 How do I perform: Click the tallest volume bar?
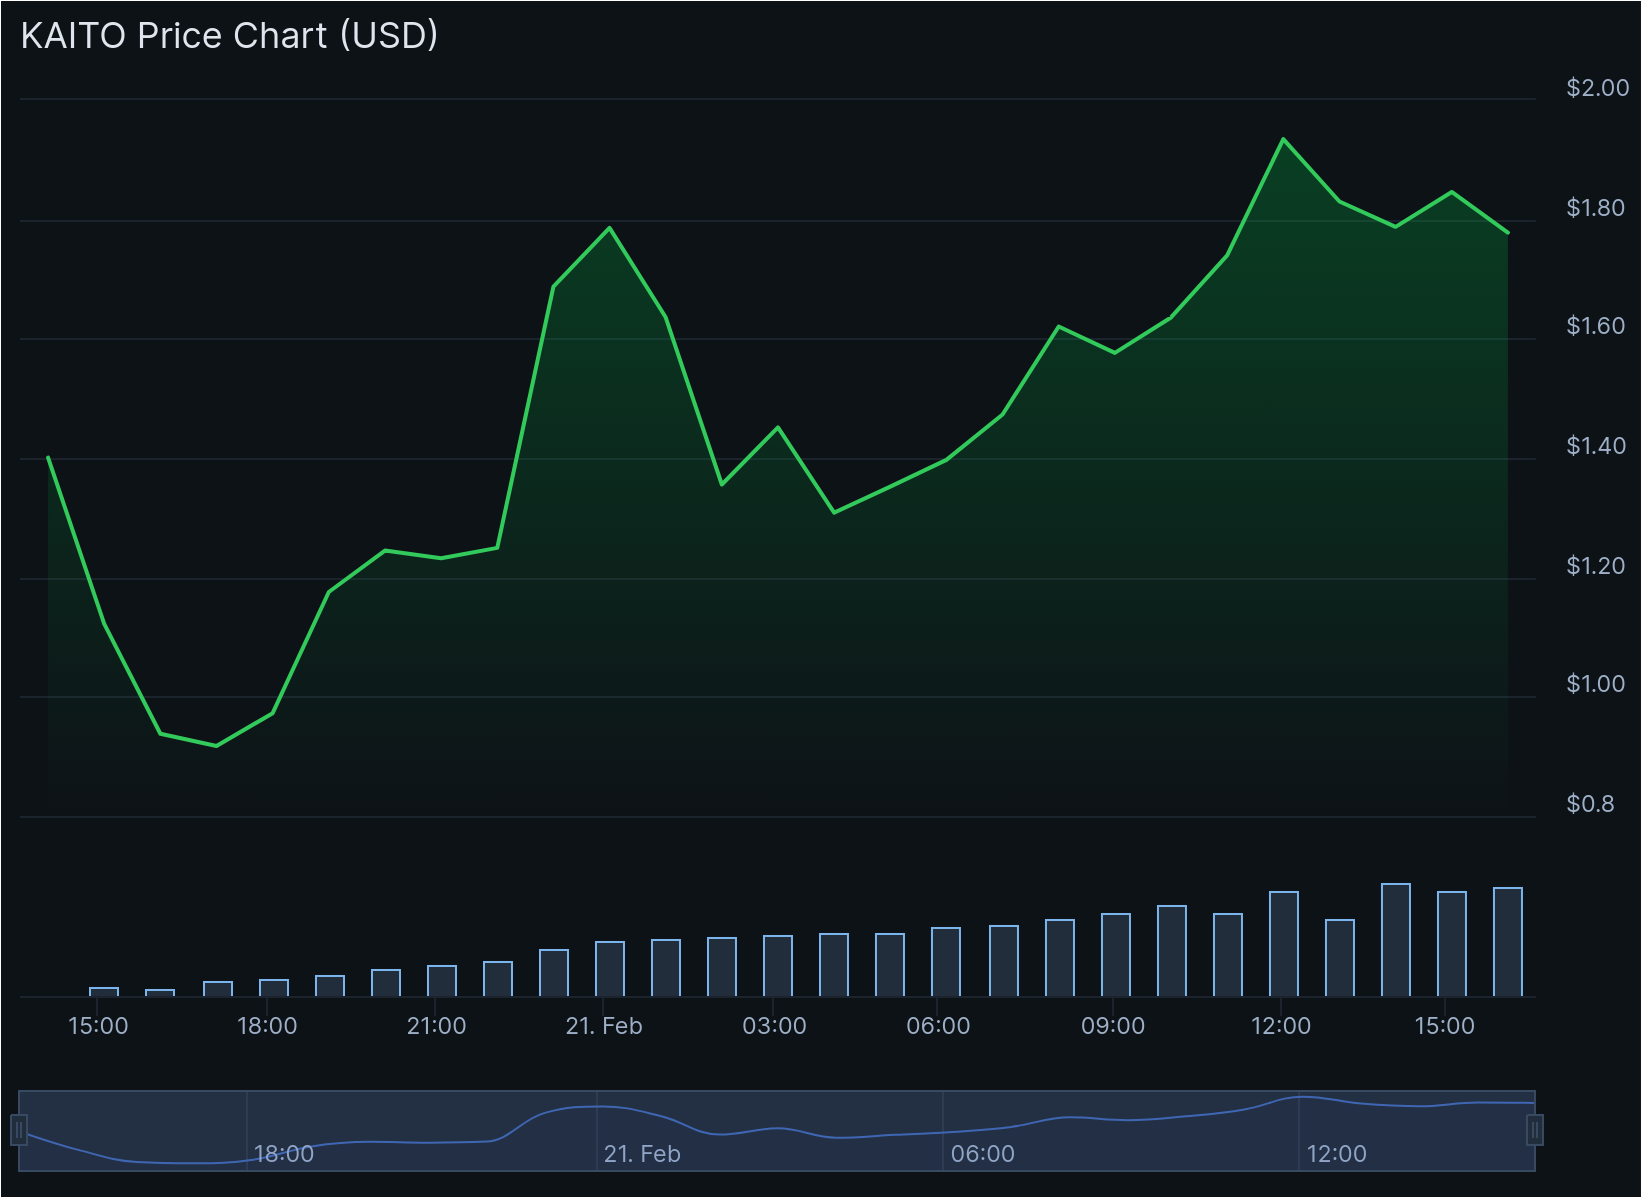pyautogui.click(x=1395, y=940)
